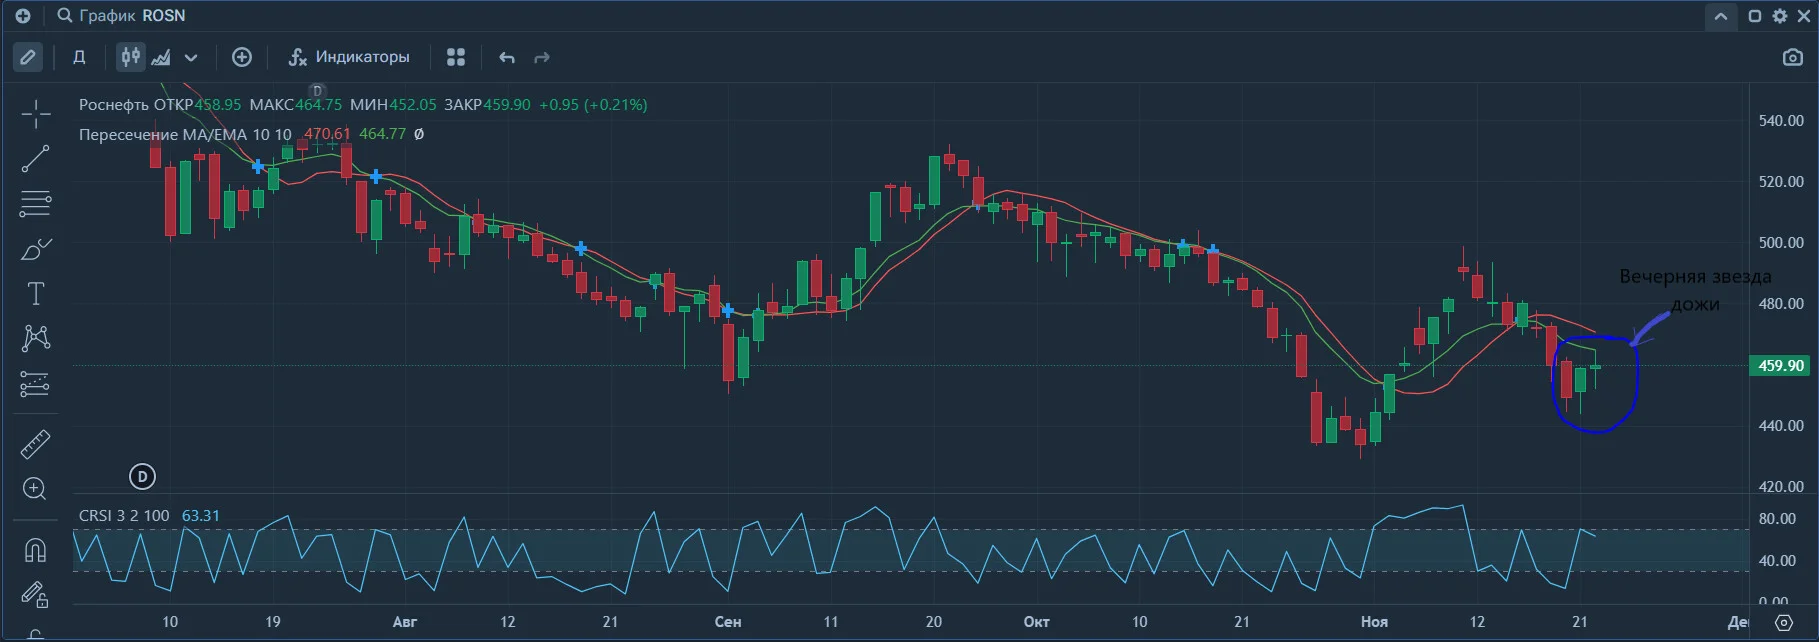Open the Индикаторы menu

(349, 57)
